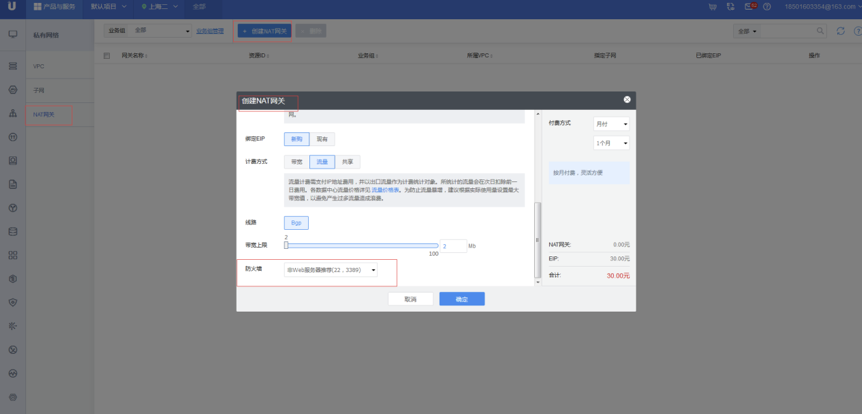Choose 共享 billing method option
The width and height of the screenshot is (862, 414).
point(347,161)
